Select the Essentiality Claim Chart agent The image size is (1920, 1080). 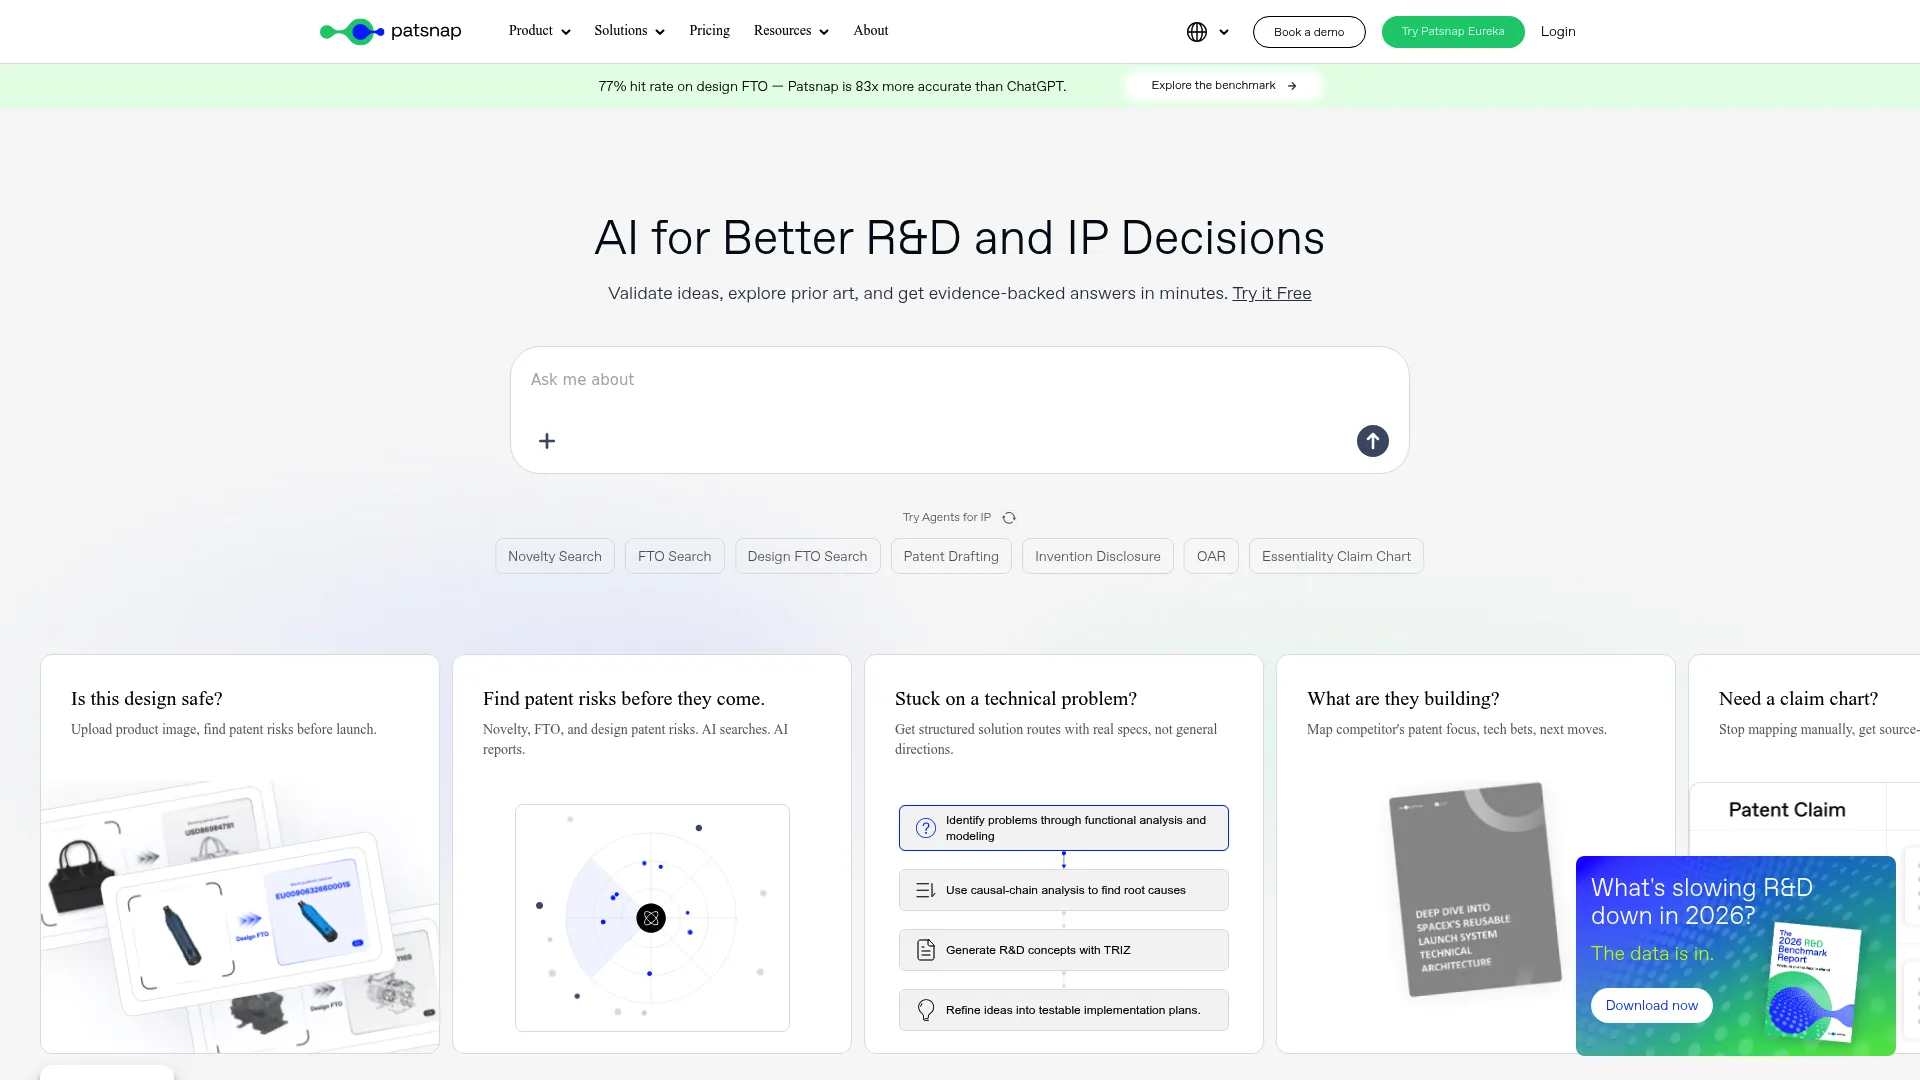(x=1336, y=556)
